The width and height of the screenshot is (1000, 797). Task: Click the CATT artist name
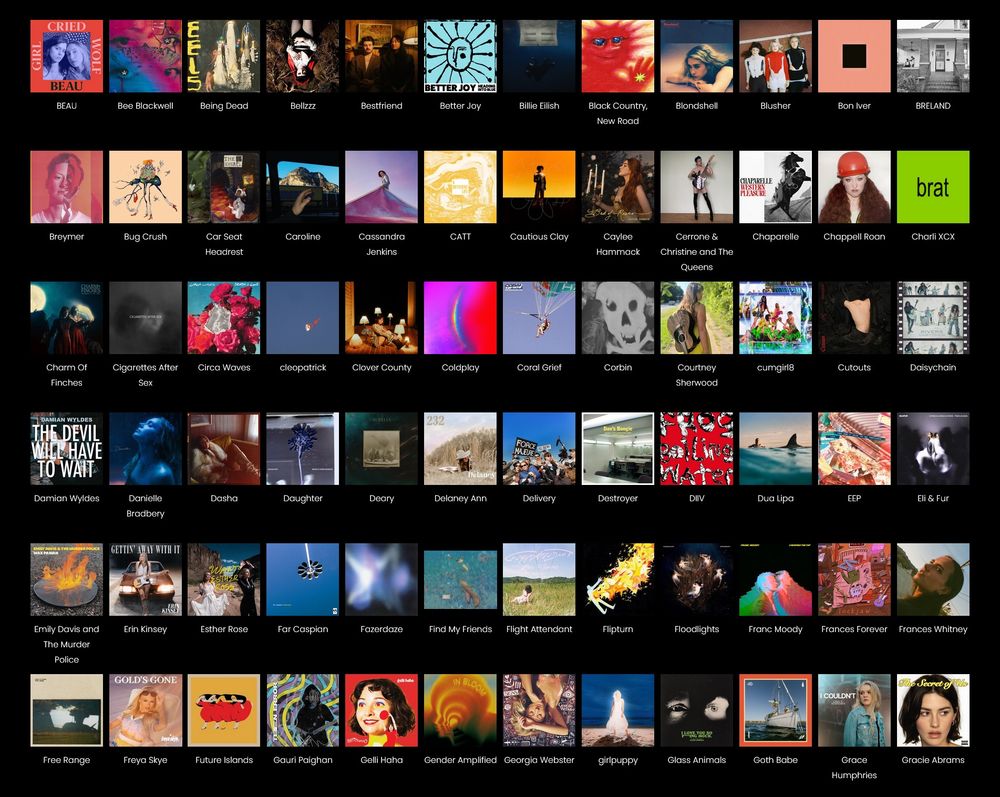pos(460,237)
